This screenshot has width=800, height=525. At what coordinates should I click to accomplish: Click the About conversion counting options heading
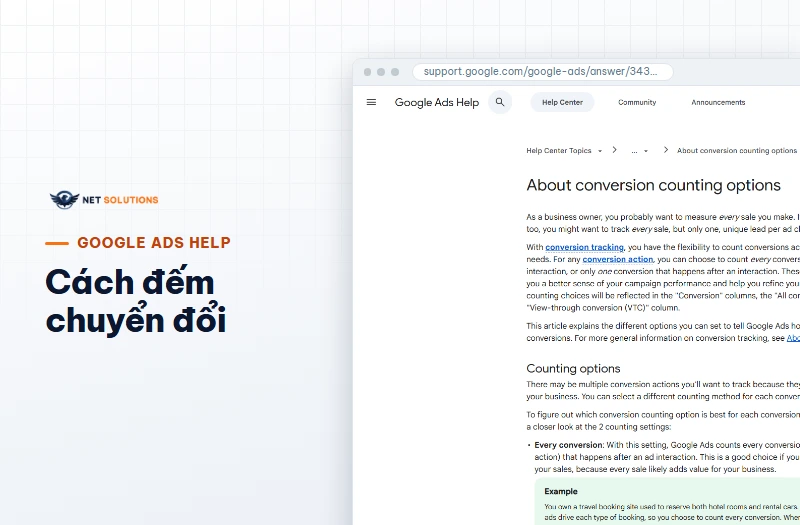tap(654, 185)
